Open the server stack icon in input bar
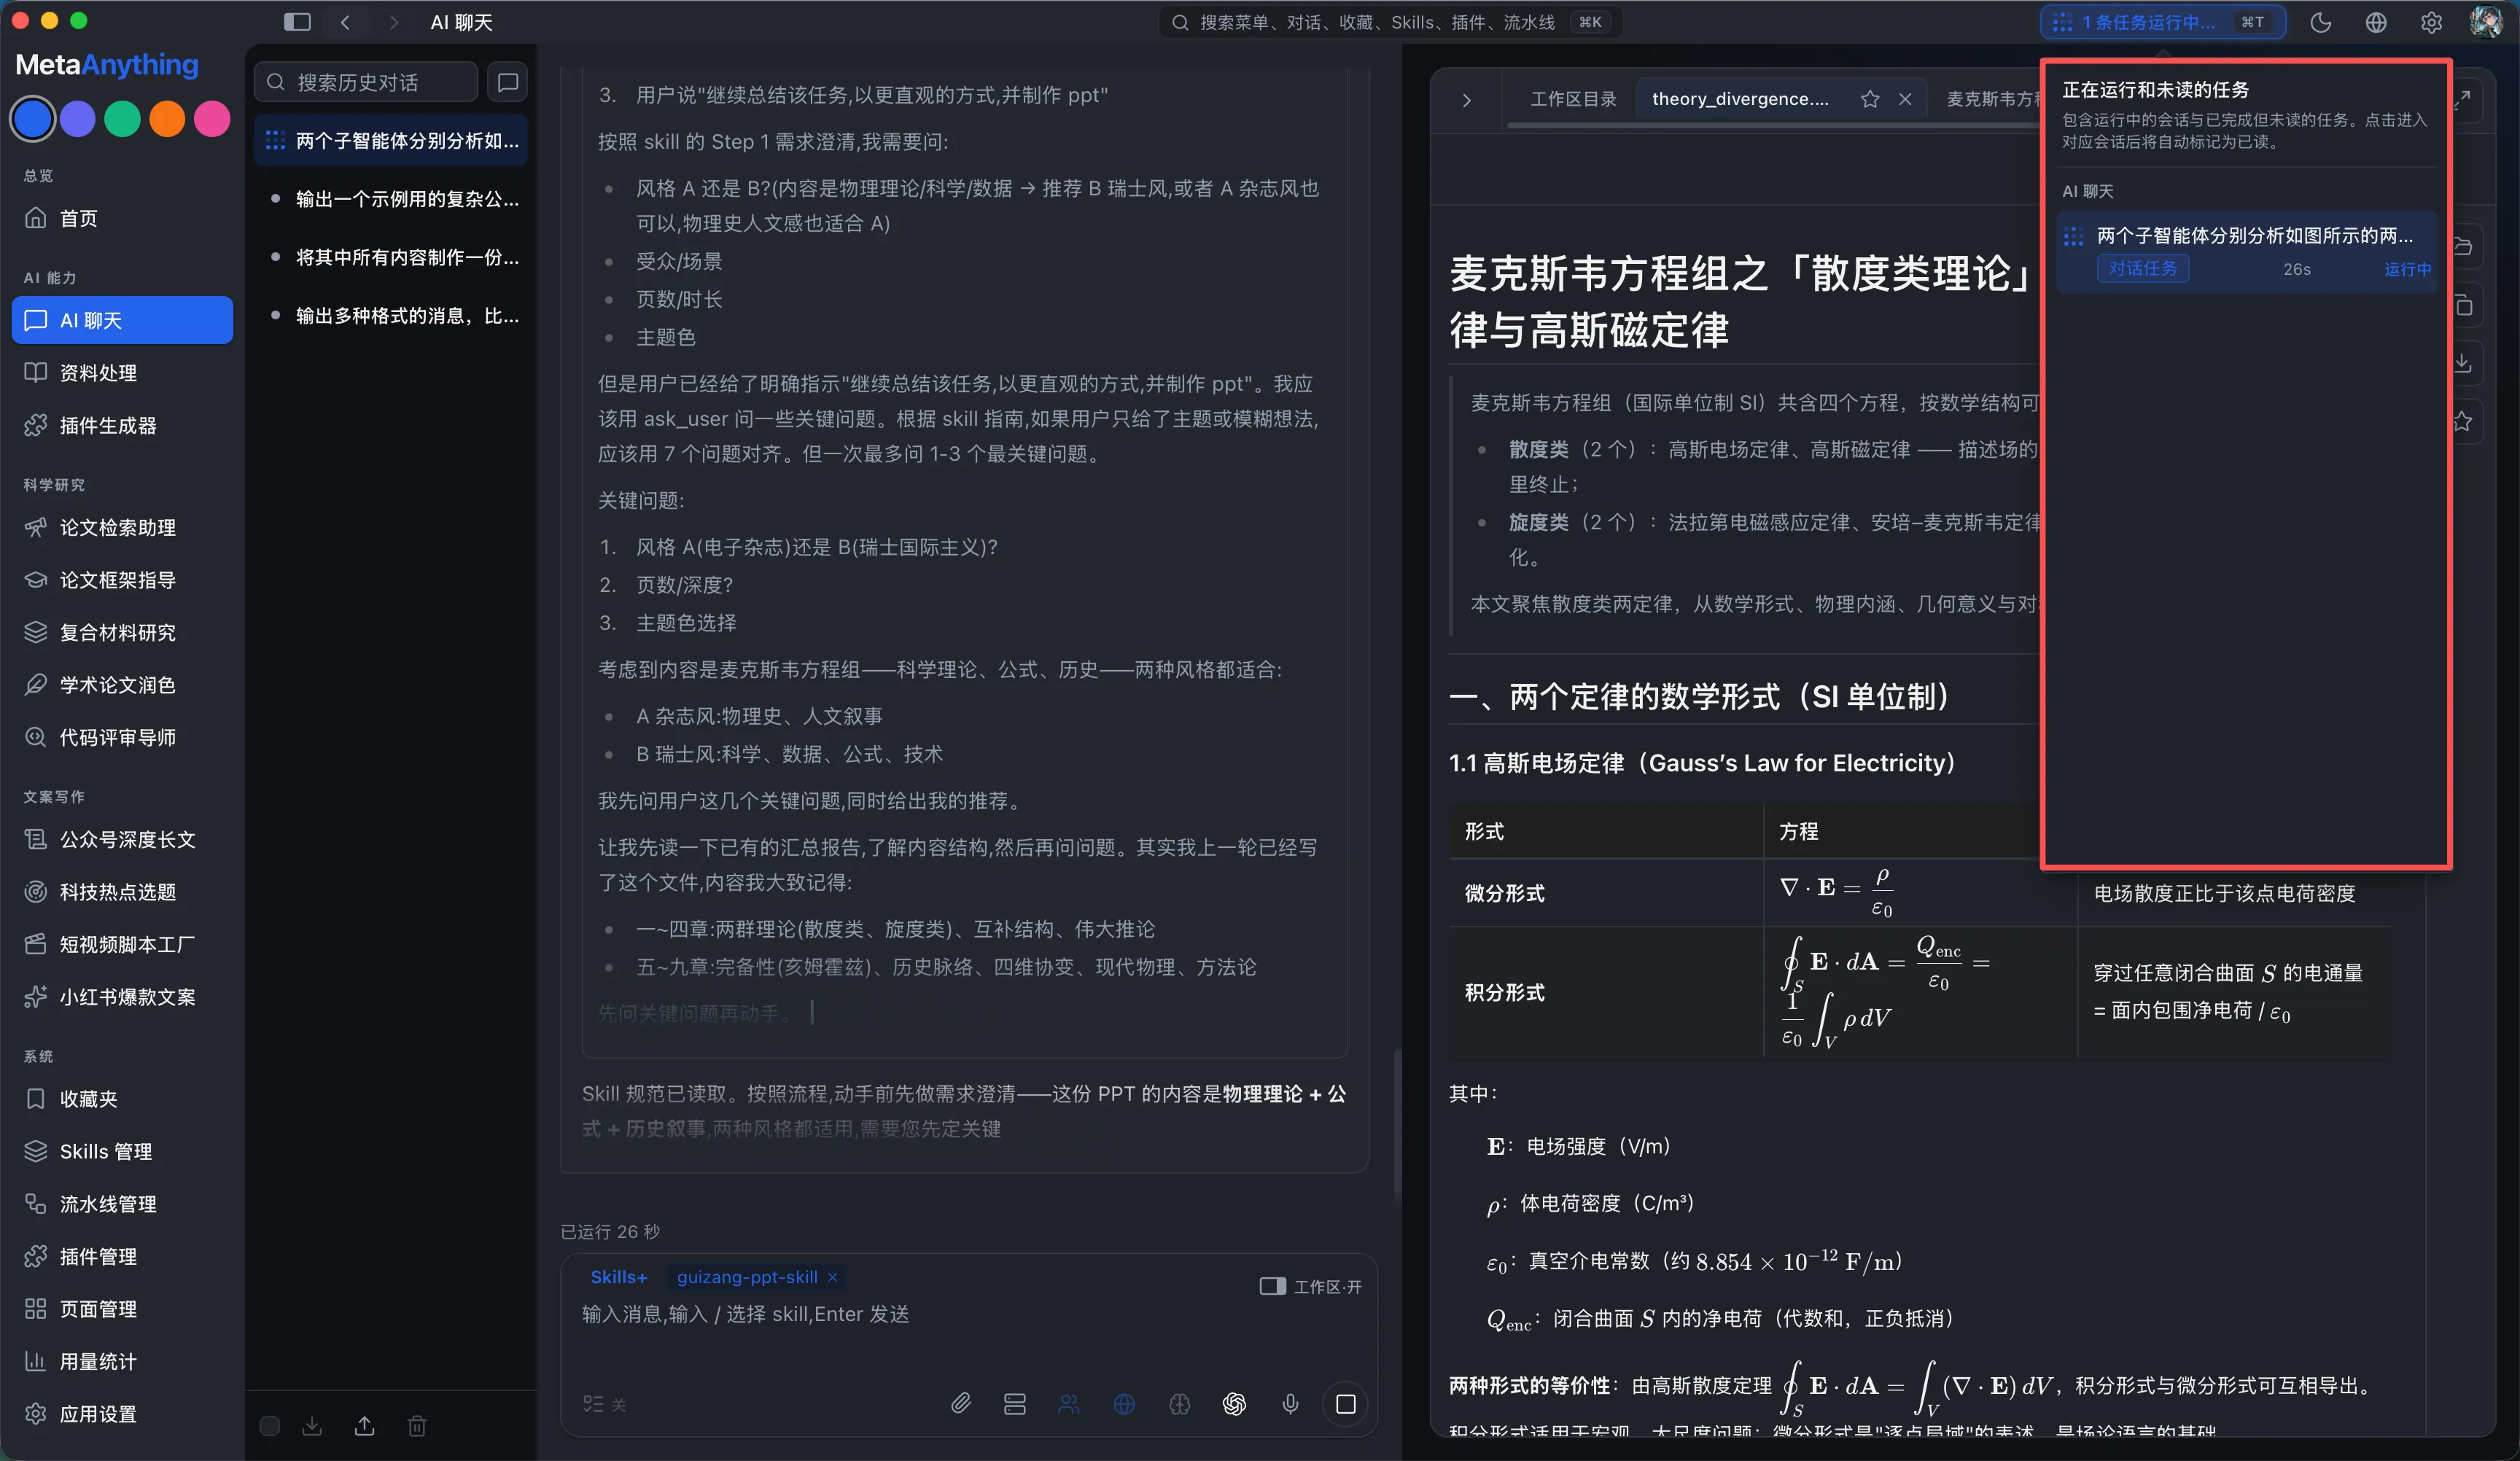Screen dimensions: 2520x1461 pyautogui.click(x=1014, y=1404)
